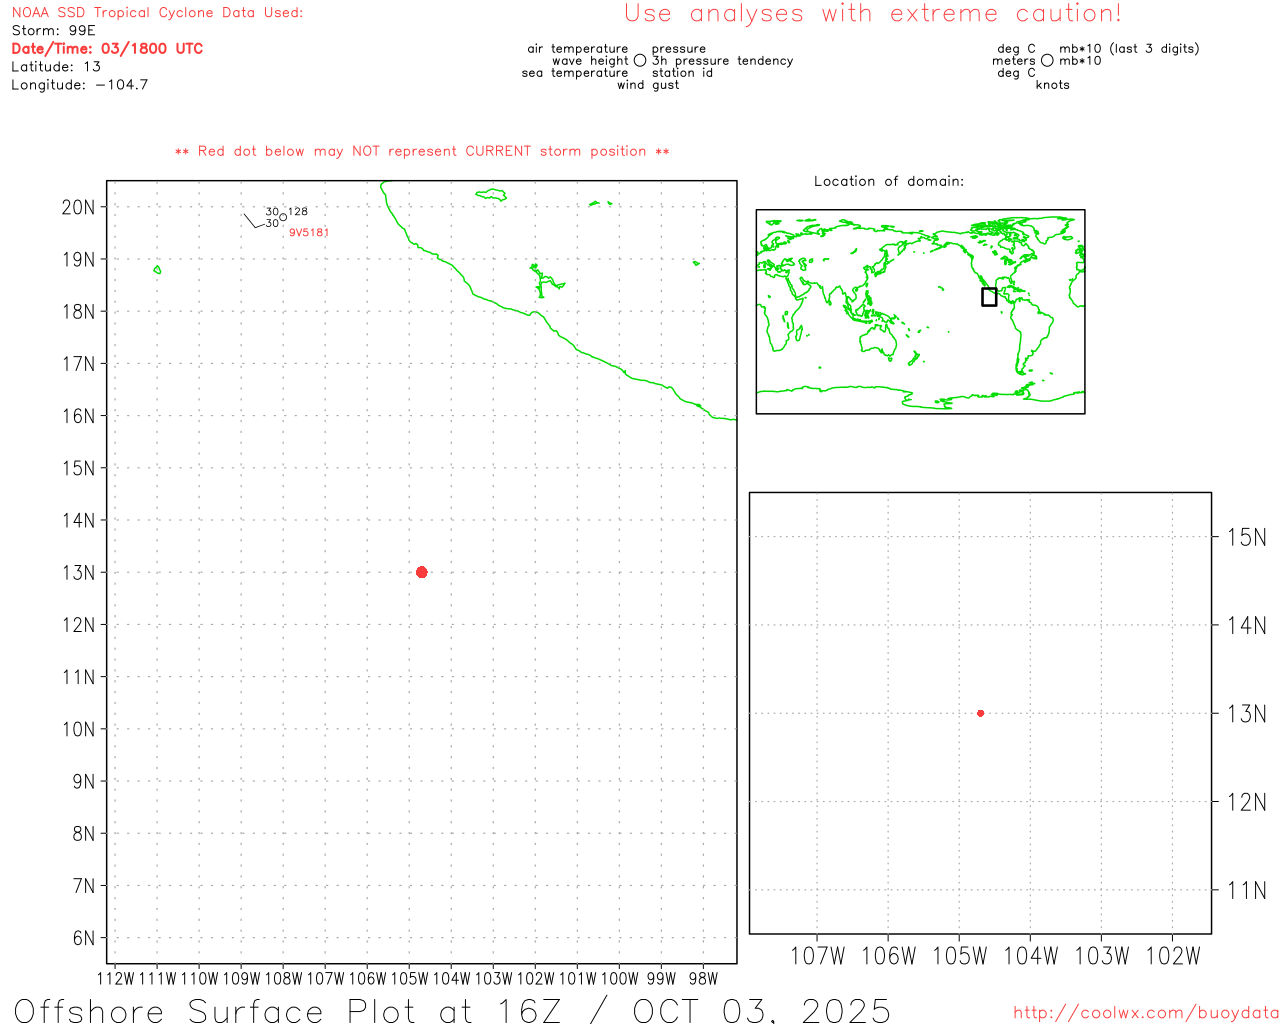Screen dimensions: 1280x1024
Task: Click the 'sea temperature' legend label
Action: pyautogui.click(x=575, y=73)
